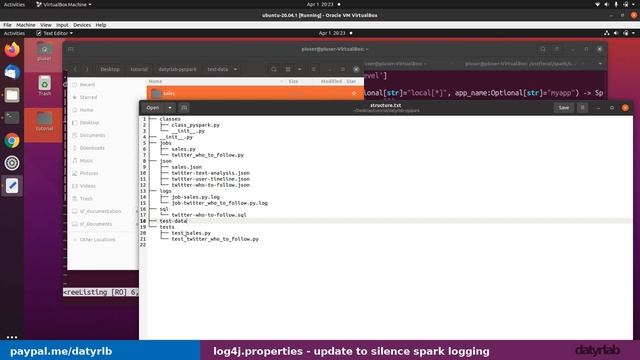This screenshot has height=360, width=640.
Task: Sort by the Size column header
Action: coord(293,82)
